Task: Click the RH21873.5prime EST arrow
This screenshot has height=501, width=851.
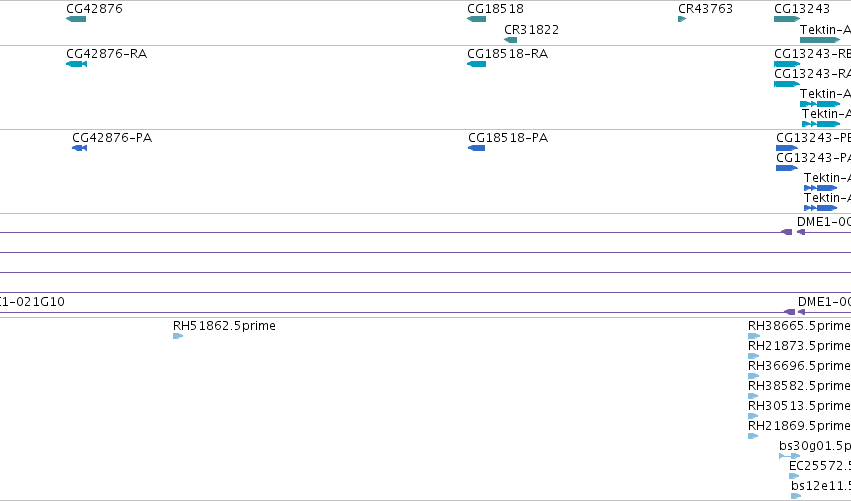Action: point(753,356)
